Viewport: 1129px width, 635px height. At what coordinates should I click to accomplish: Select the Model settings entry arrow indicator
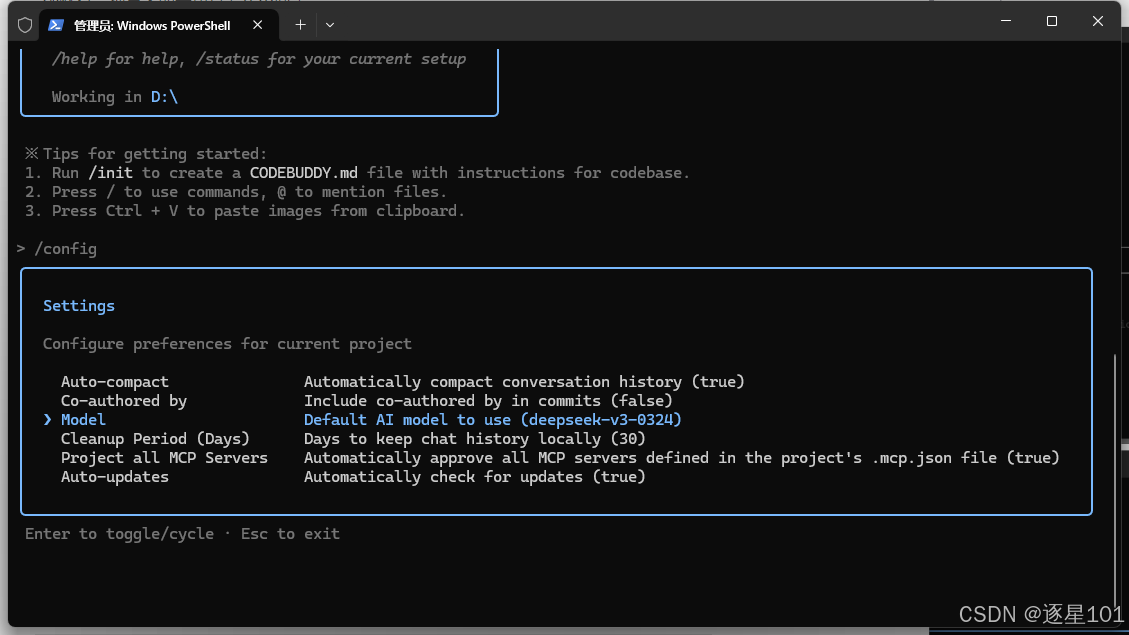tap(47, 419)
